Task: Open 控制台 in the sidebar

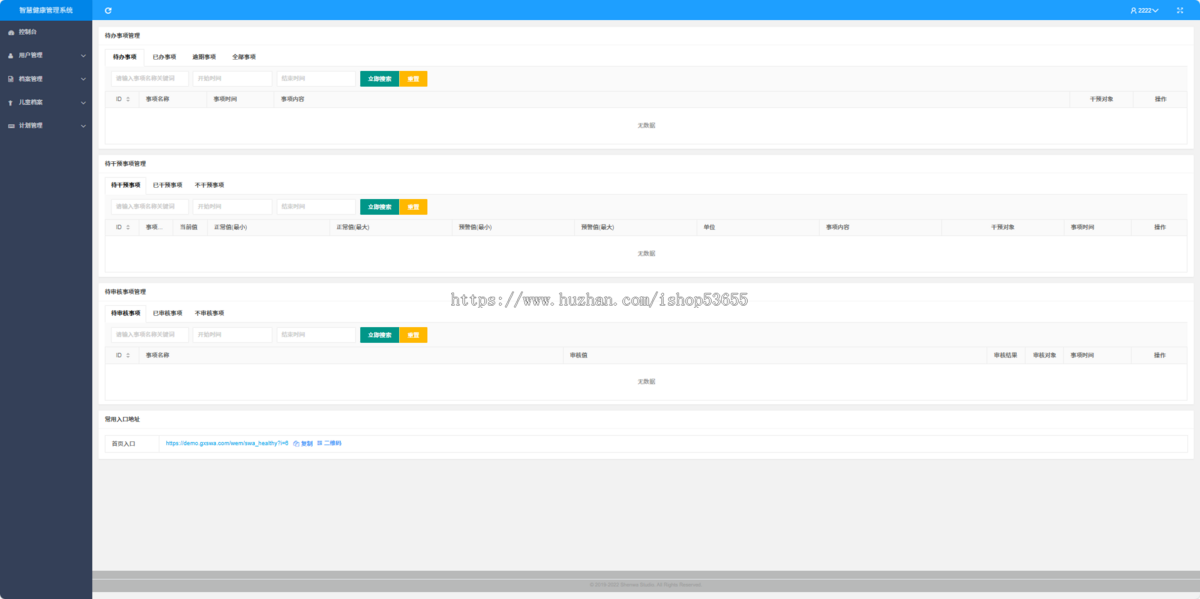Action: [46, 32]
